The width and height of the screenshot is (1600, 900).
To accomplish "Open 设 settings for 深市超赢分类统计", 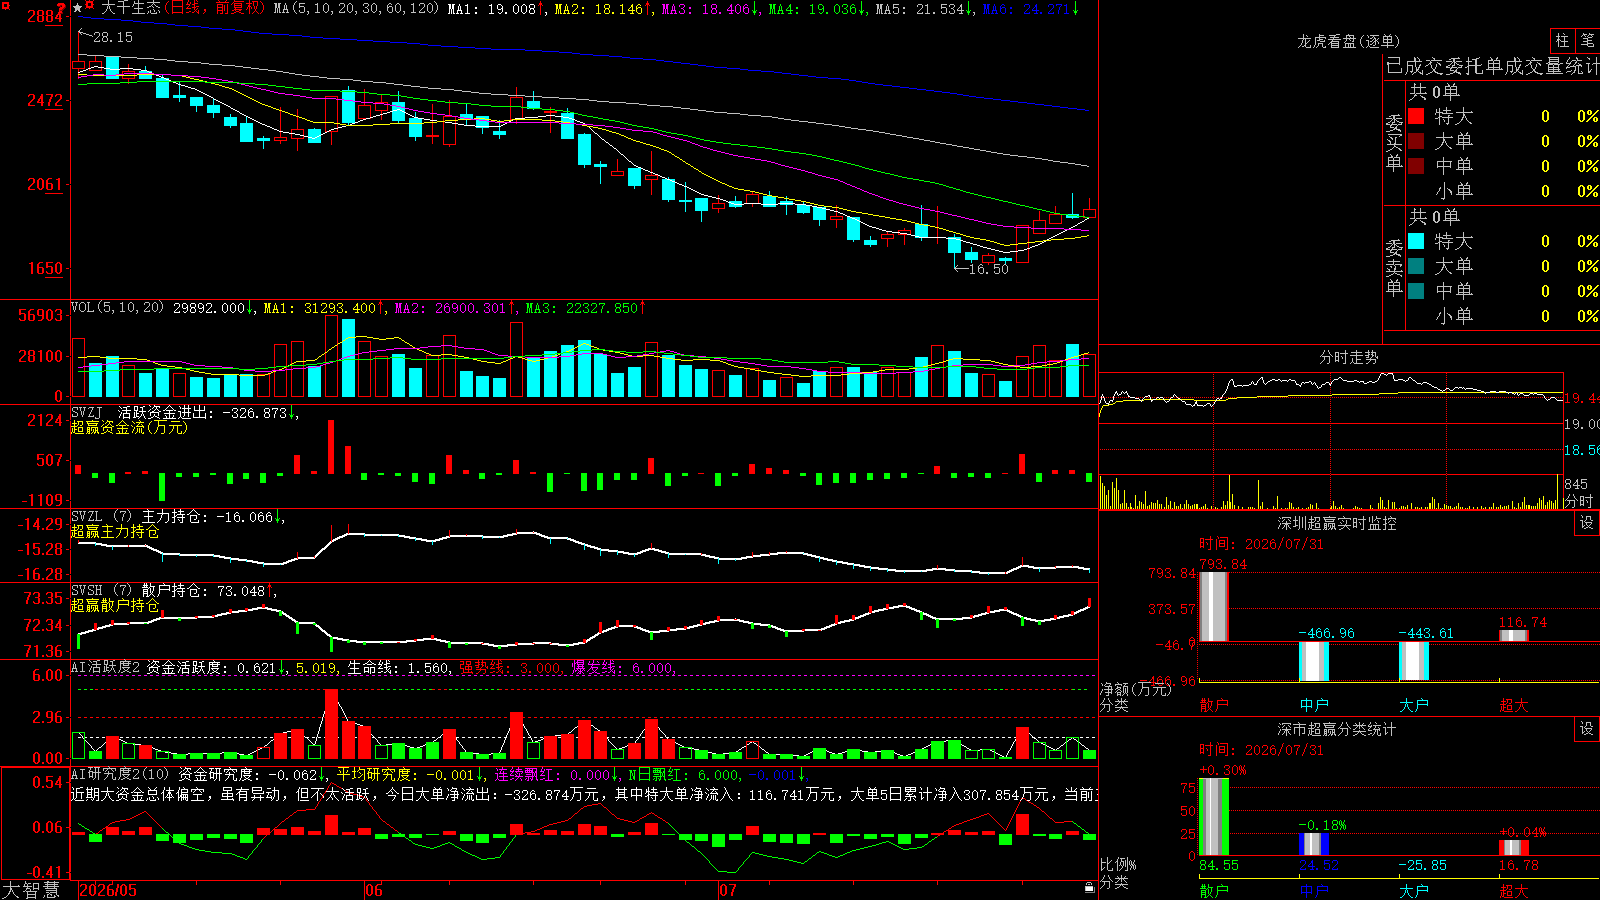I will point(1587,729).
